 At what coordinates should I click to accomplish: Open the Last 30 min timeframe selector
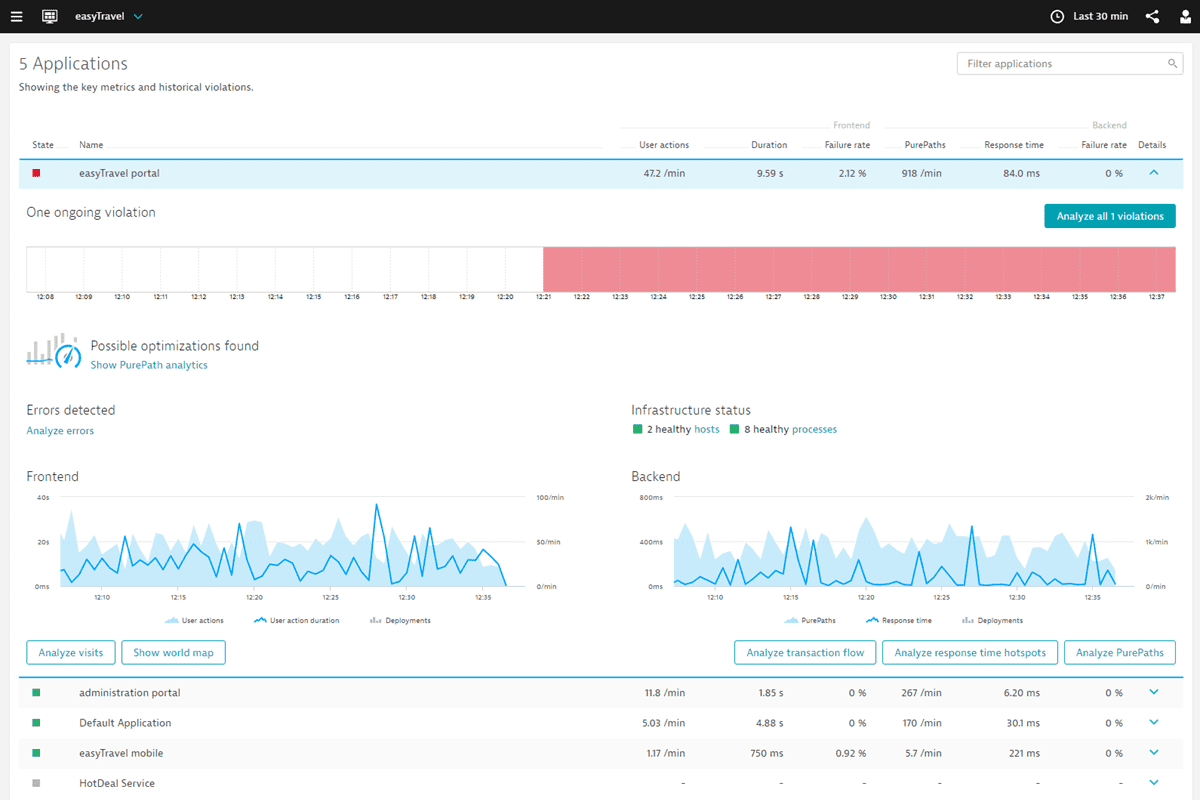pyautogui.click(x=1089, y=16)
